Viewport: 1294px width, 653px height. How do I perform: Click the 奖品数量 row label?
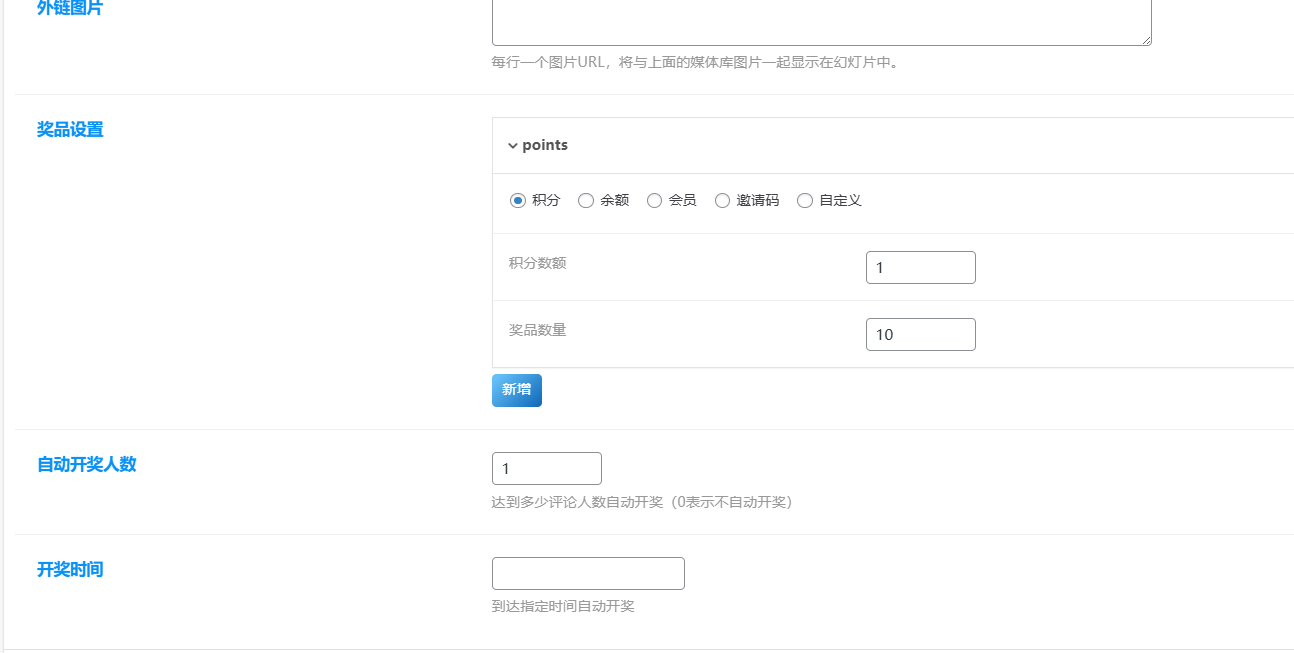point(537,329)
